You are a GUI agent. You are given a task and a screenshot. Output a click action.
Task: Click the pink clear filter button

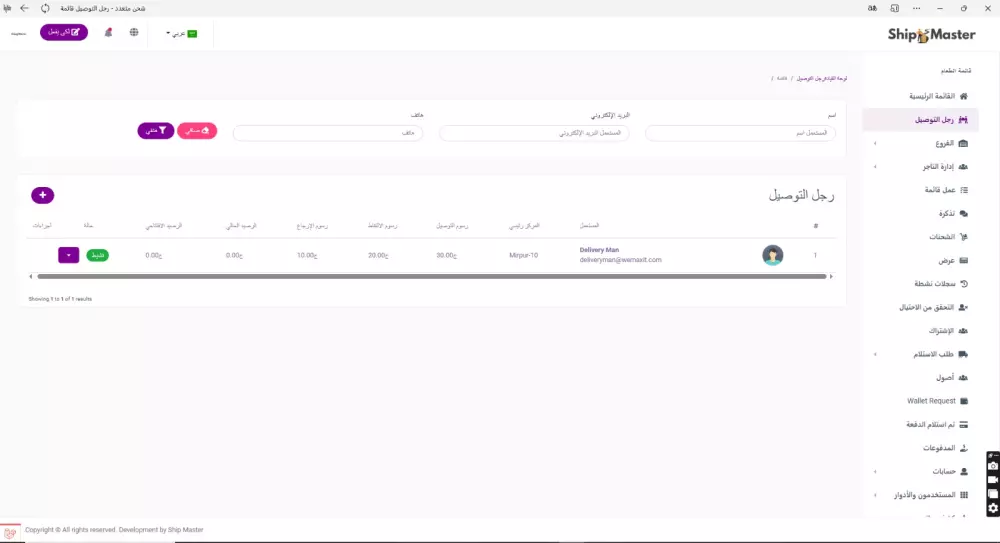[197, 130]
